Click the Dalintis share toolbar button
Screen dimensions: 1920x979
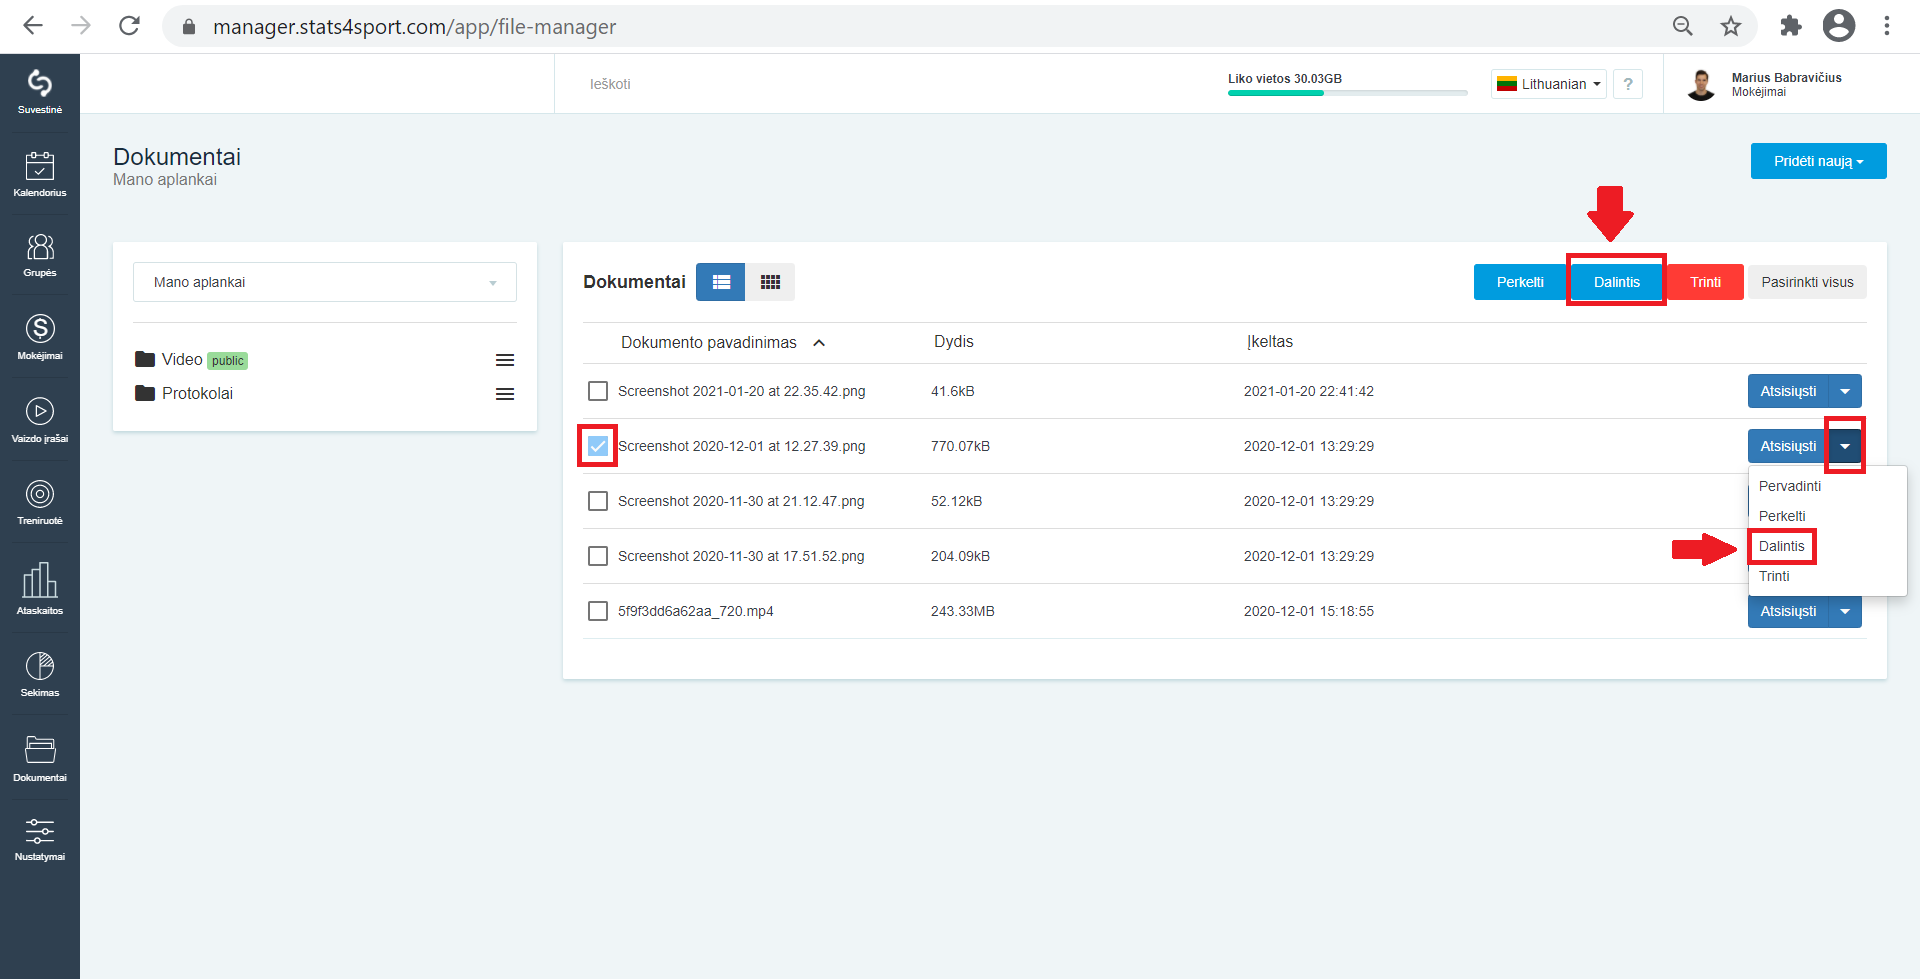[x=1617, y=282]
